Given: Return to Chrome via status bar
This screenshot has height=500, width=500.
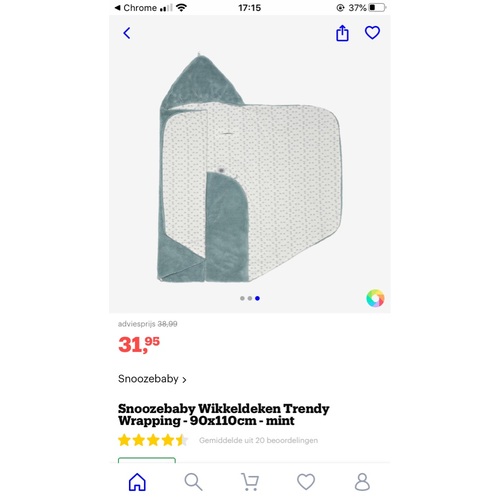Looking at the screenshot, I should coord(136,8).
